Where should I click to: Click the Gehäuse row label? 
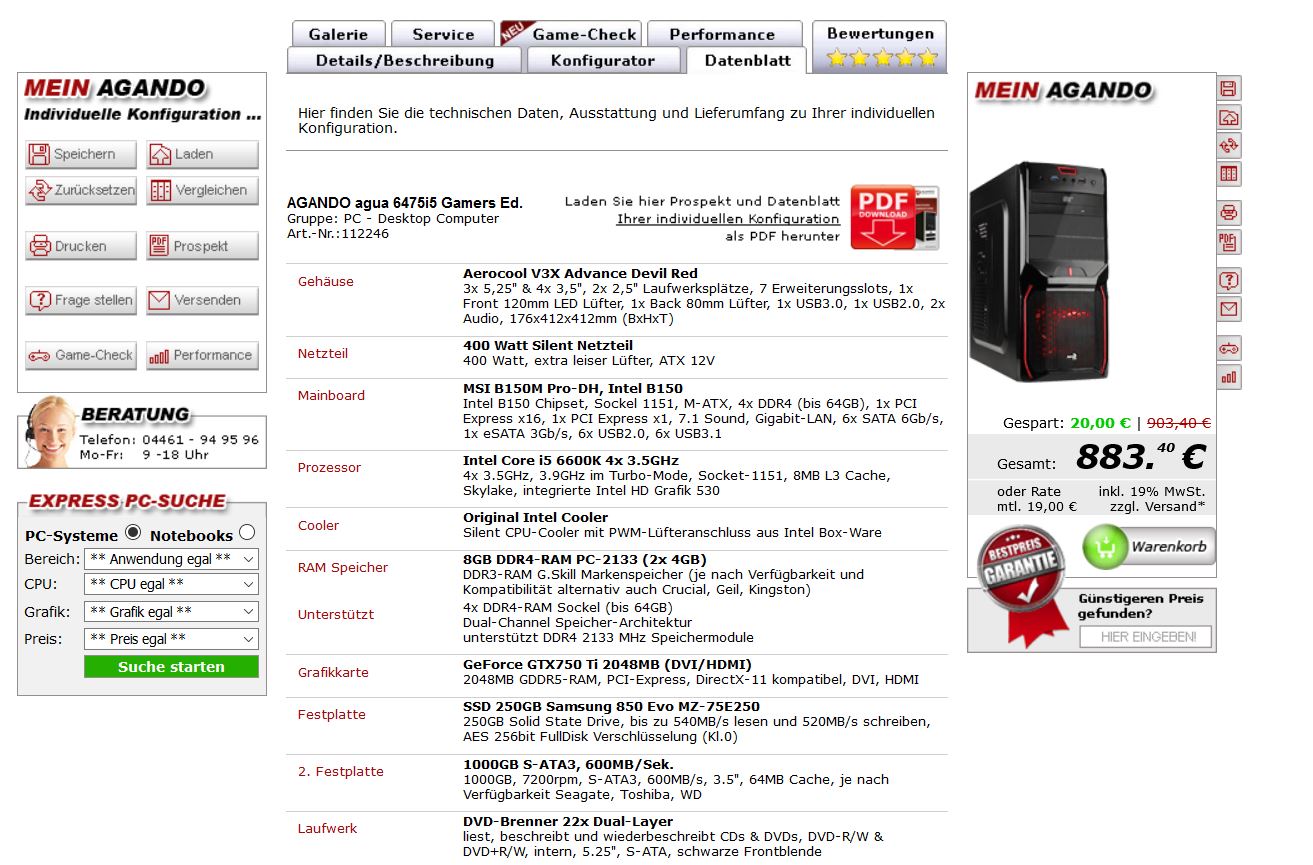coord(326,282)
